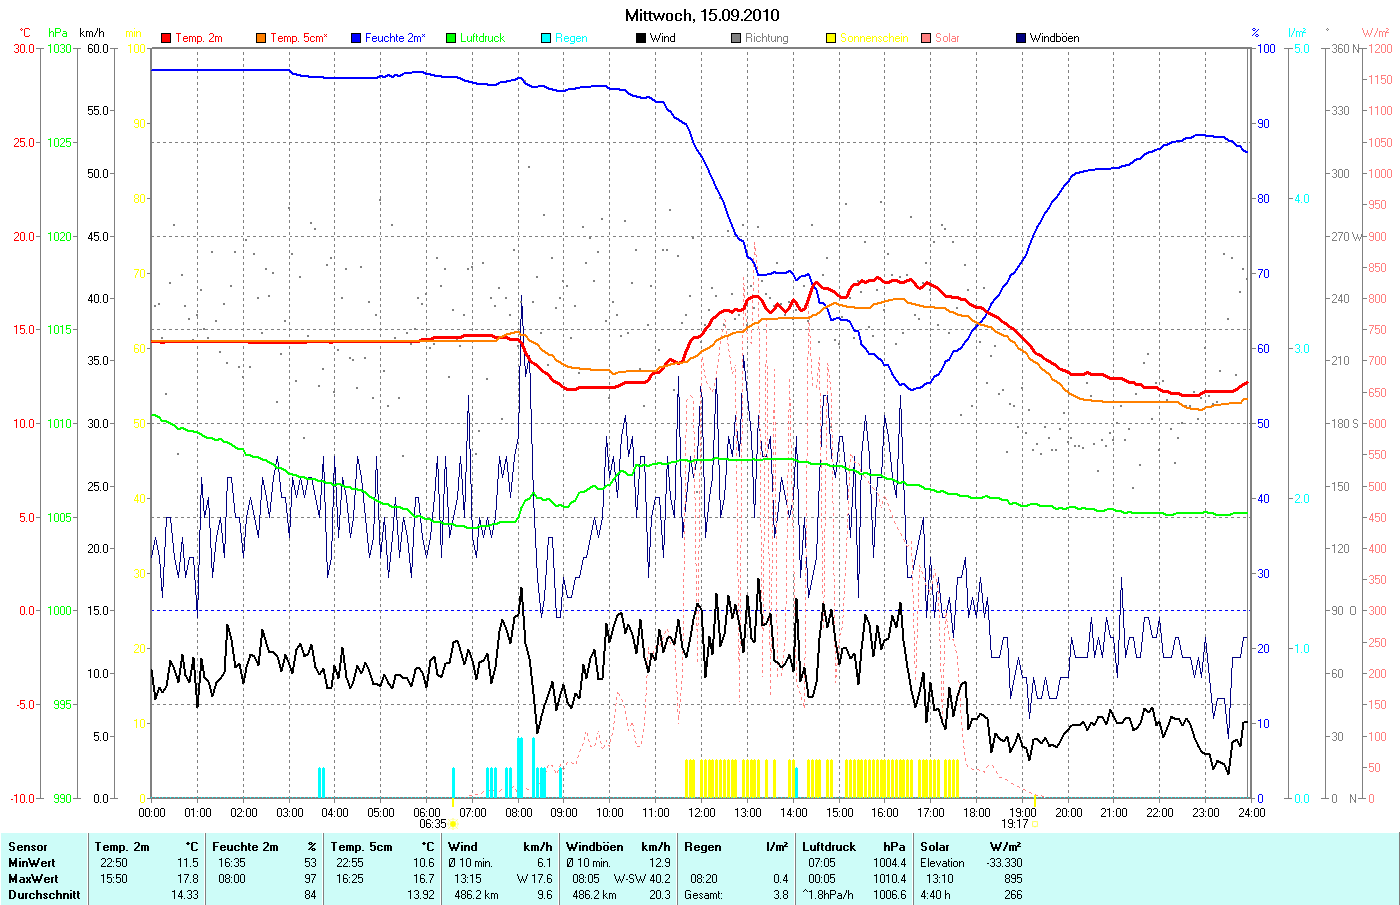Click the Durchschnitt row label
This screenshot has height=905, width=1400.
44,895
